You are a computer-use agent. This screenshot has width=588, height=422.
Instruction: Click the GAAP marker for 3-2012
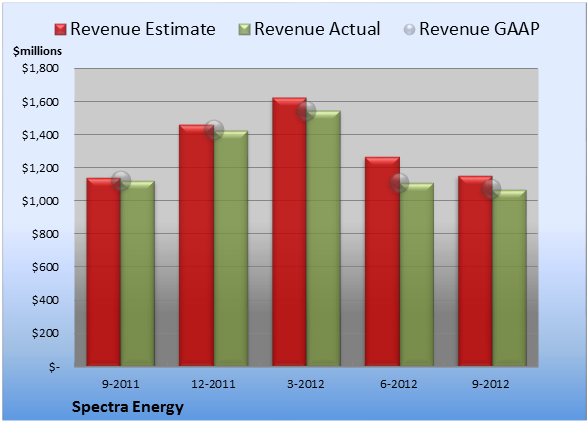click(306, 111)
